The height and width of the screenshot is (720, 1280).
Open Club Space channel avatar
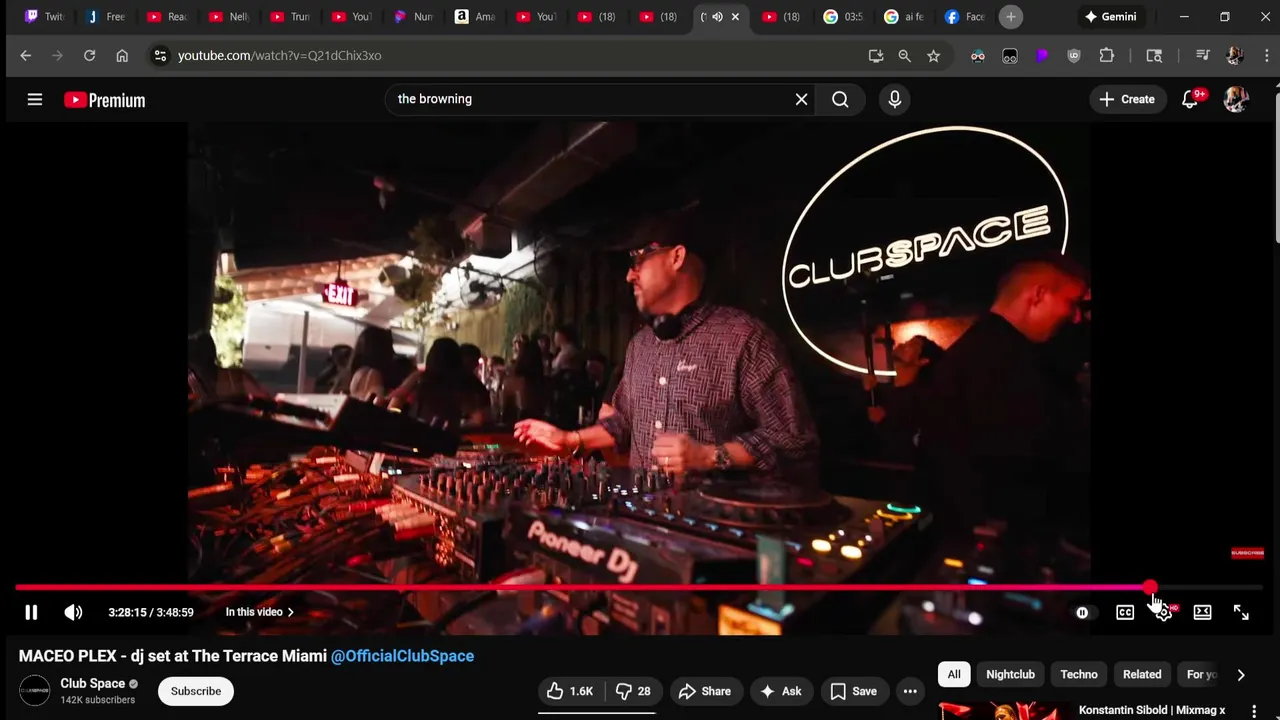(x=35, y=691)
